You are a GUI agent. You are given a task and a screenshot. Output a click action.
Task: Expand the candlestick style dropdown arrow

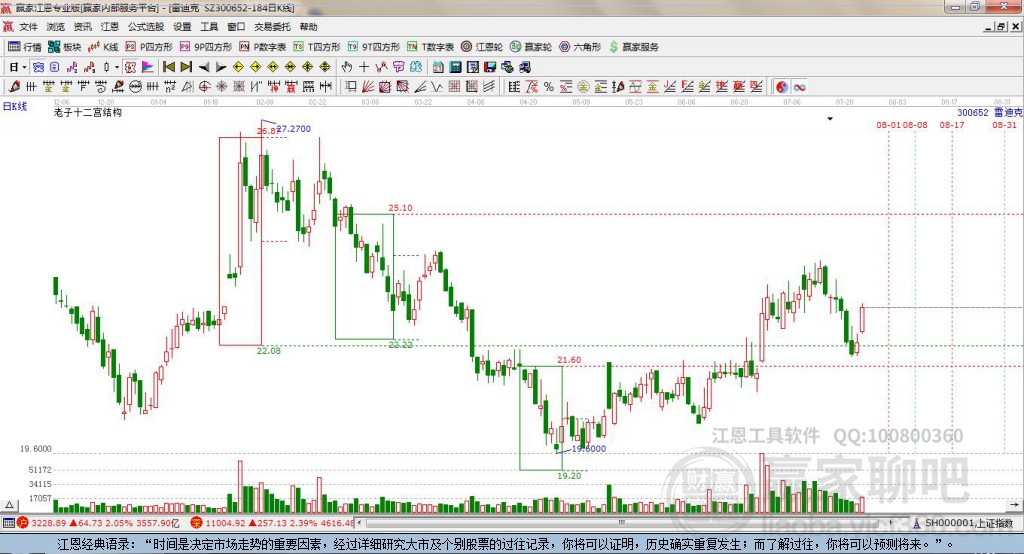pos(117,67)
